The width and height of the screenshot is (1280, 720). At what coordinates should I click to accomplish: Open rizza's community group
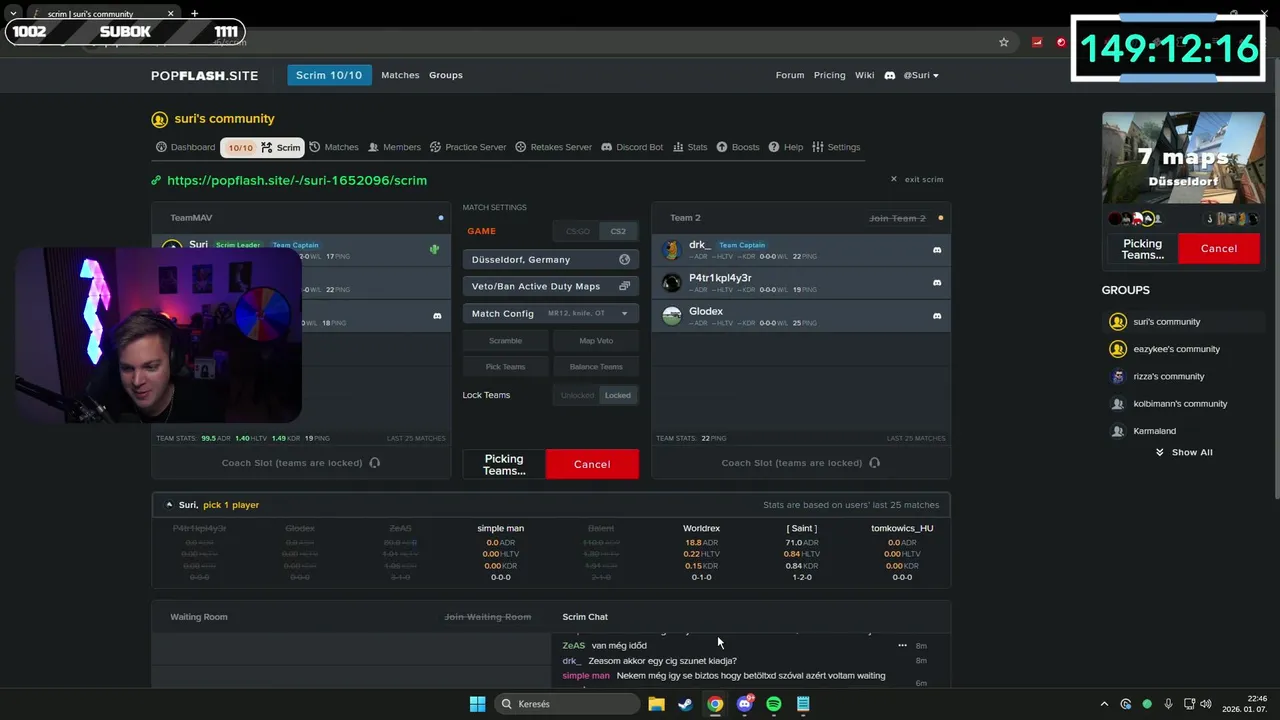click(x=1168, y=376)
